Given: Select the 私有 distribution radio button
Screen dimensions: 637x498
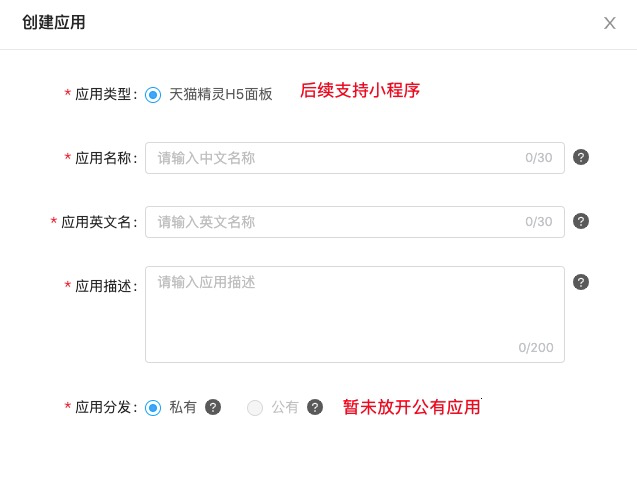Looking at the screenshot, I should [153, 407].
